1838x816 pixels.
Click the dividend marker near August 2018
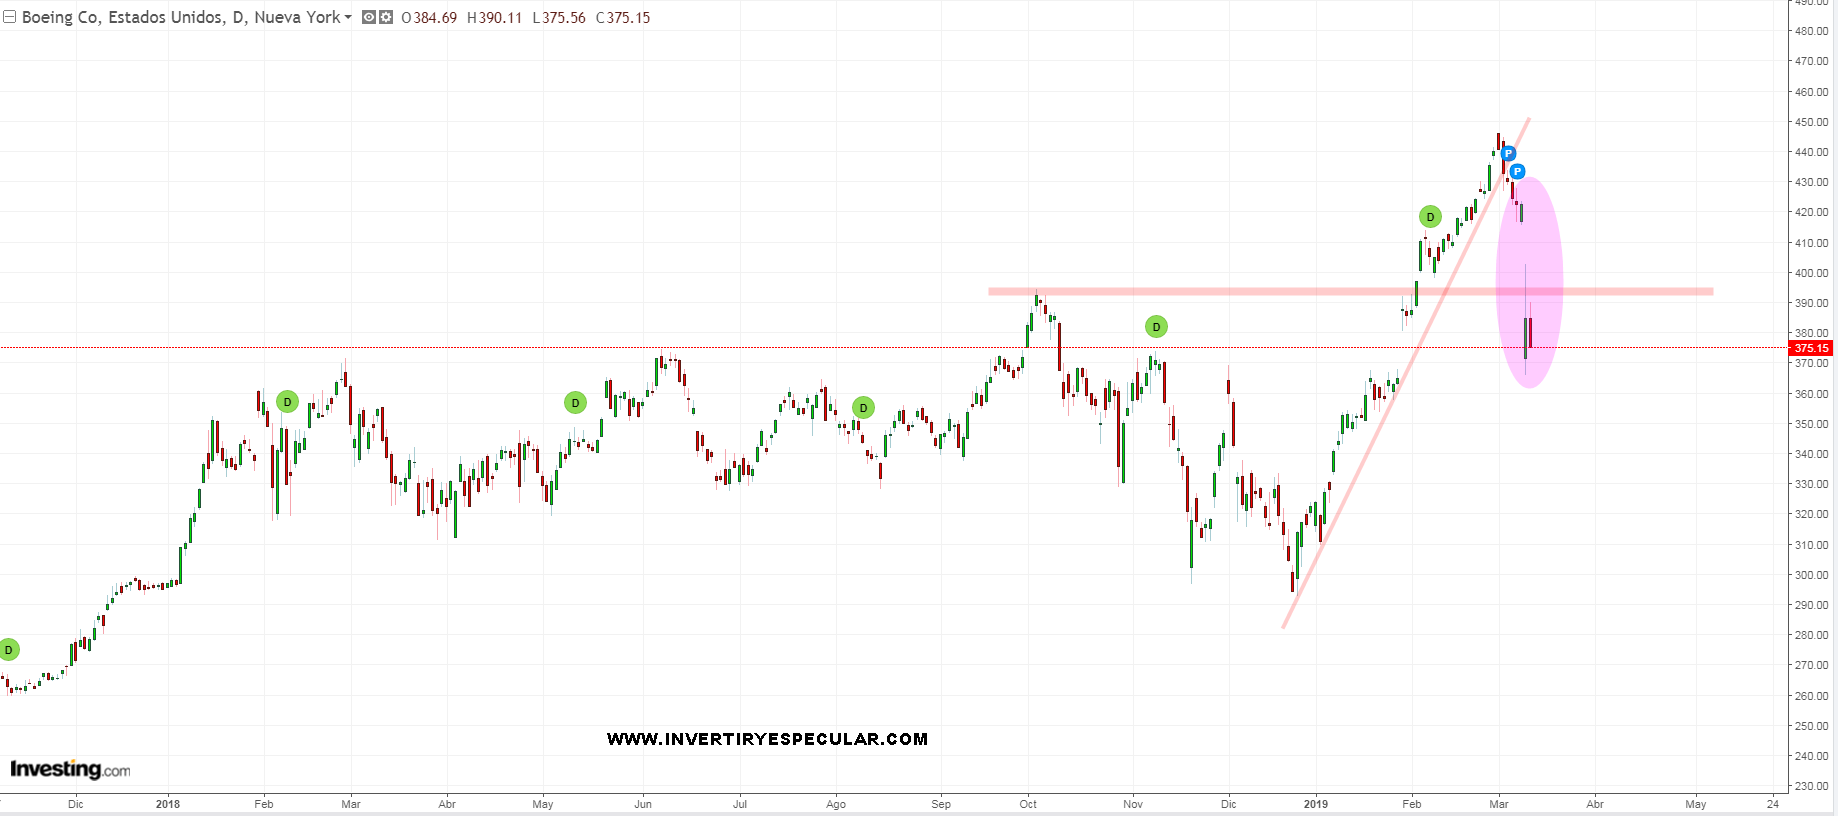[863, 407]
